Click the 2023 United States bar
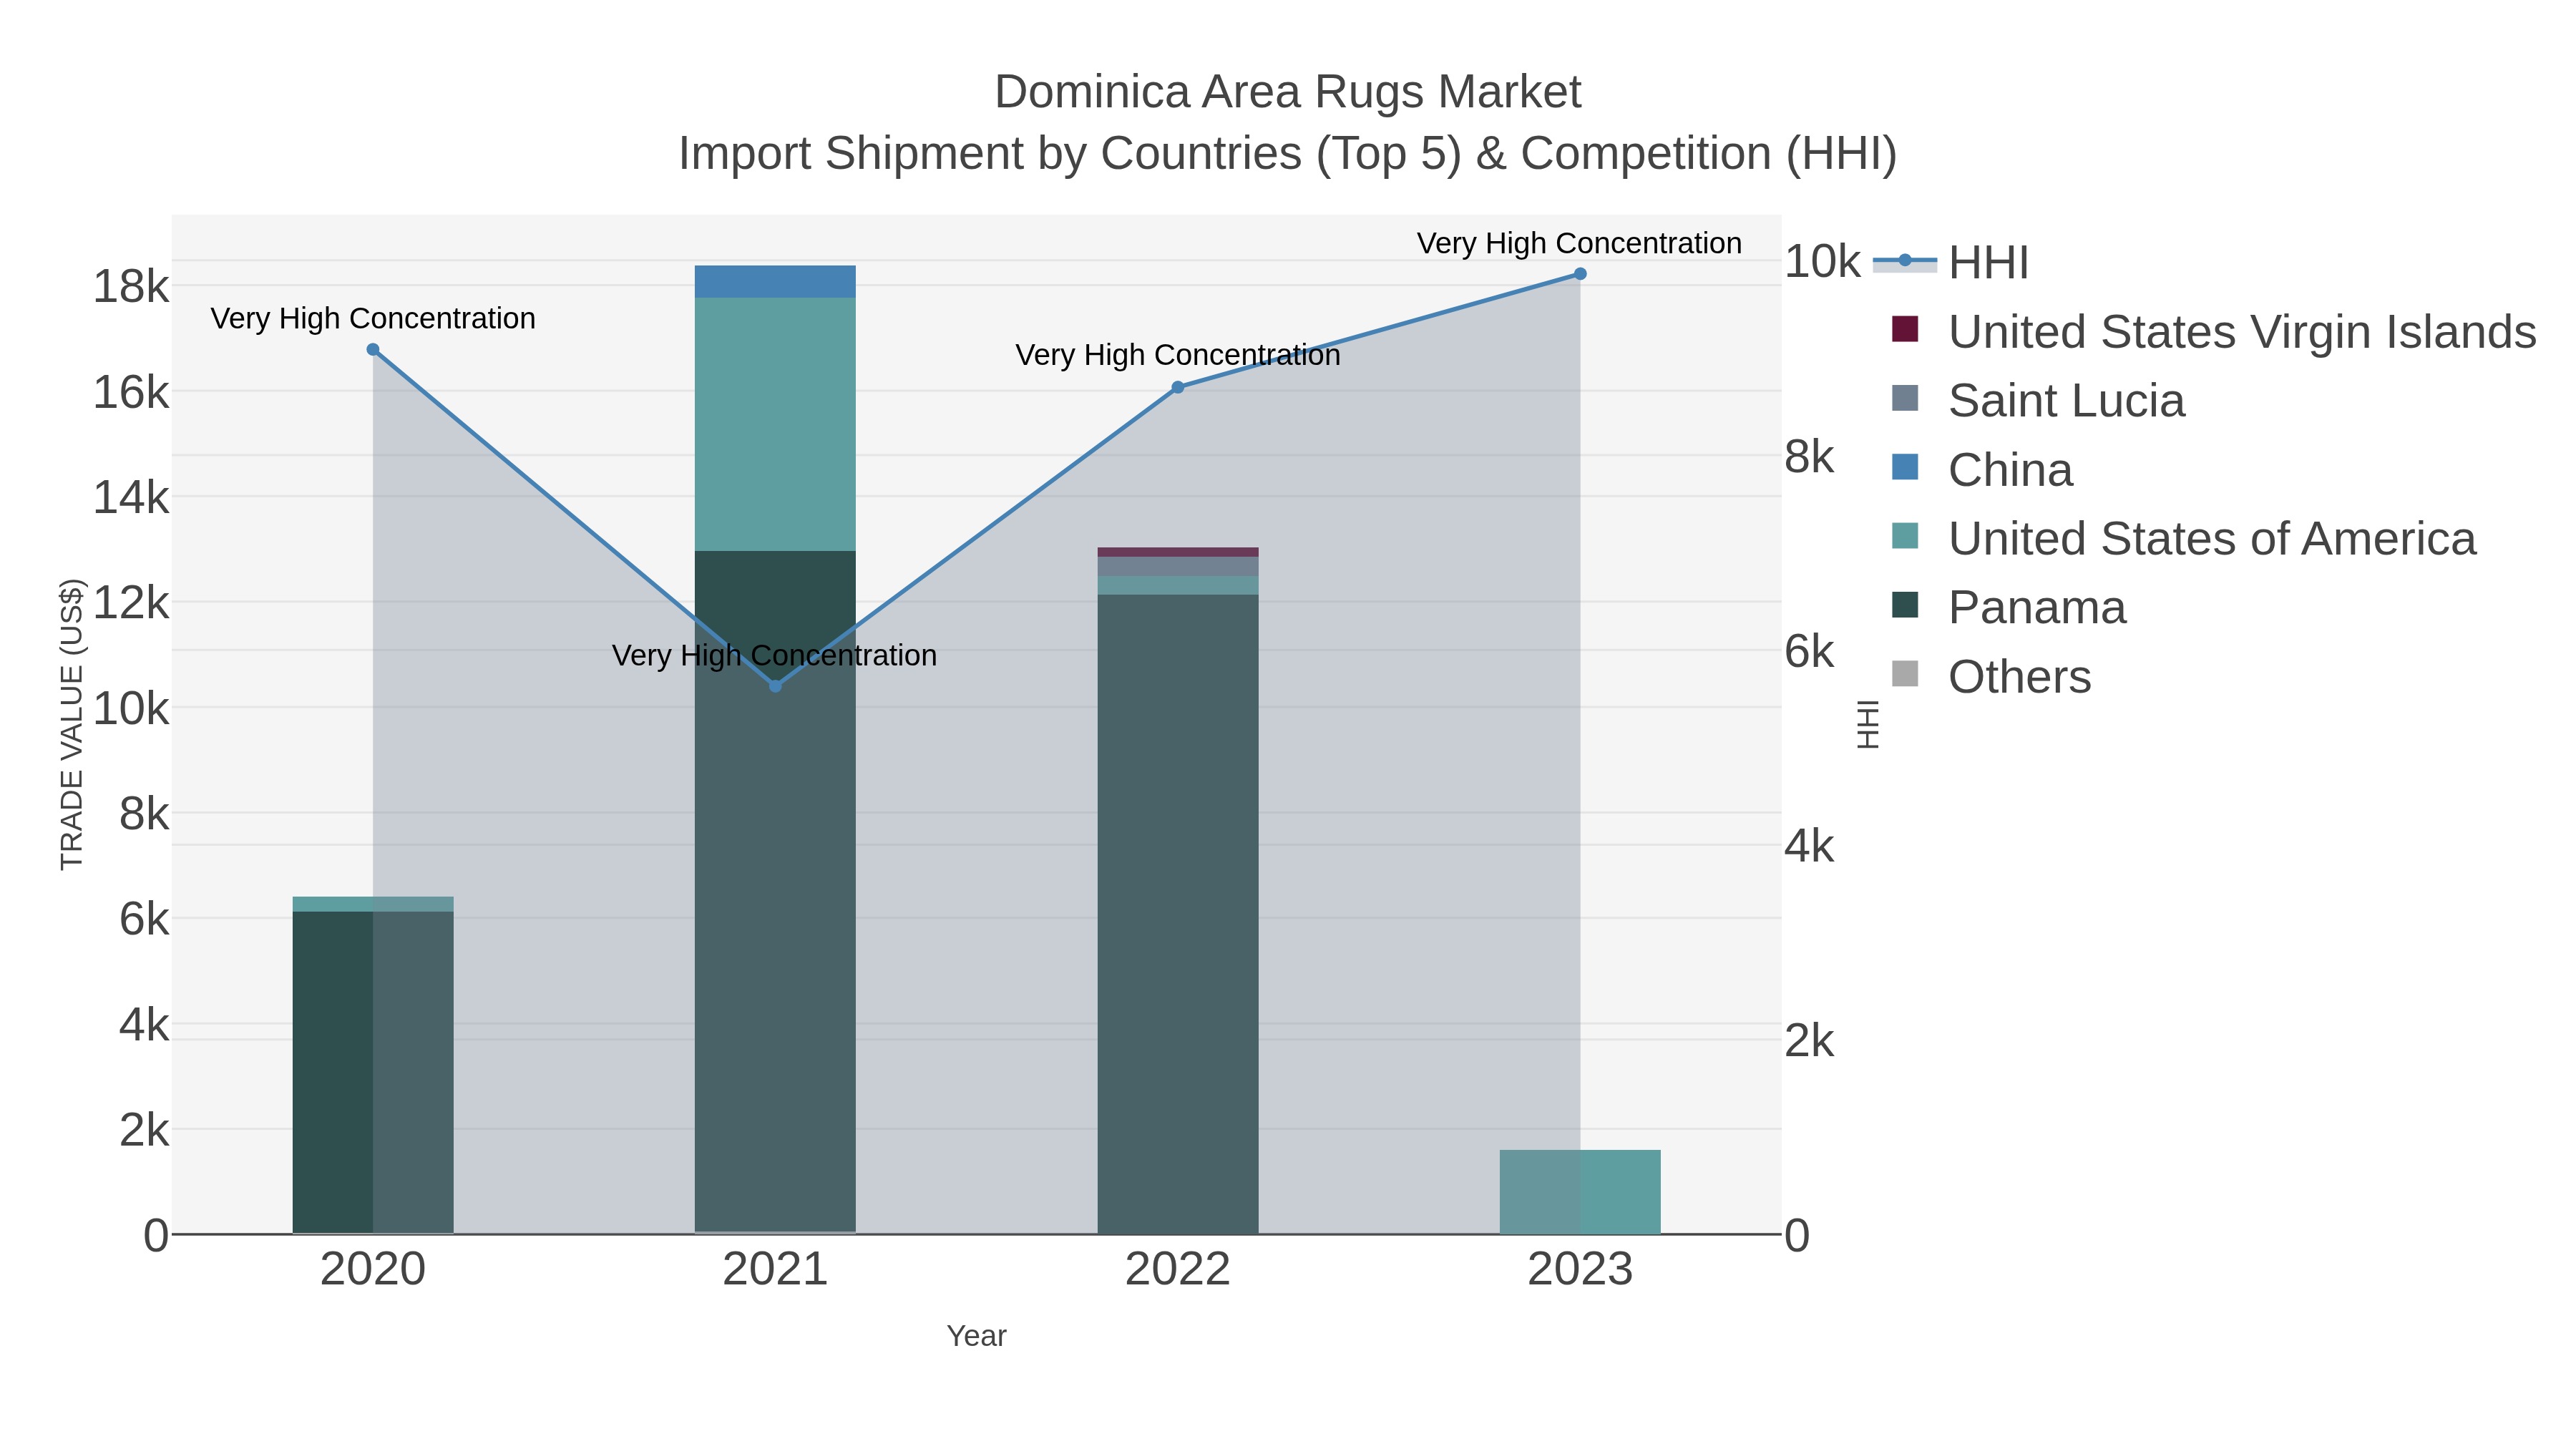Viewport: 2576px width, 1449px height. [x=1580, y=1192]
